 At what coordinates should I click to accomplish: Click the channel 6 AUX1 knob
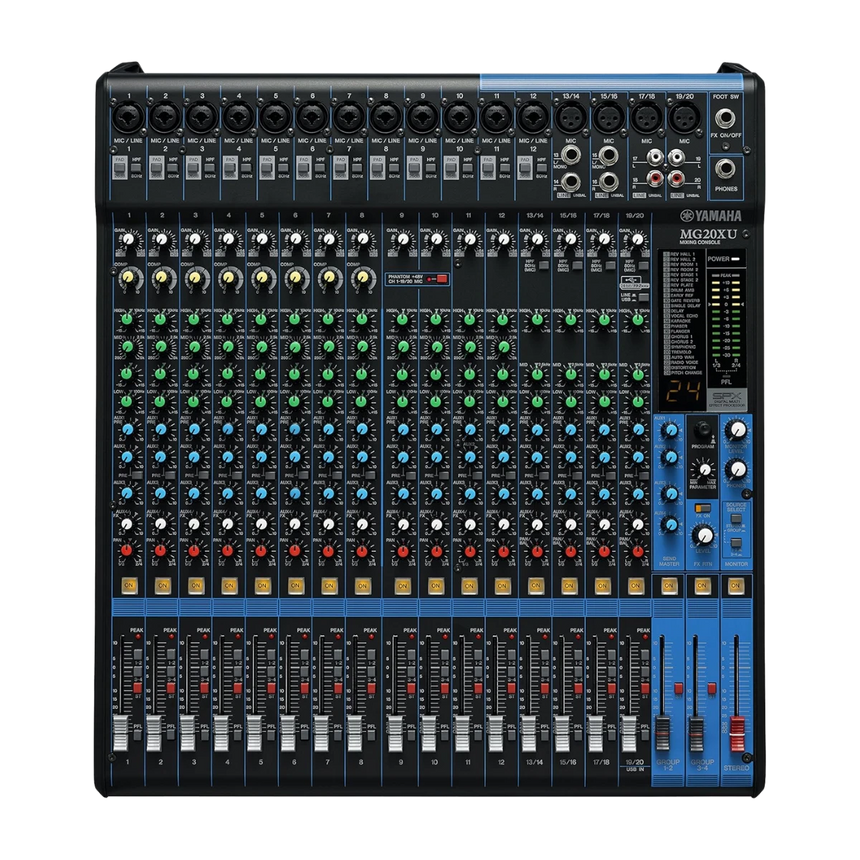295,429
